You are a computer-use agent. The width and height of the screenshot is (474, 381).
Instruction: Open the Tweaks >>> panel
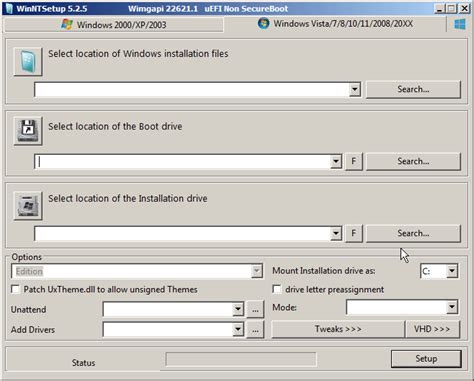tap(338, 329)
